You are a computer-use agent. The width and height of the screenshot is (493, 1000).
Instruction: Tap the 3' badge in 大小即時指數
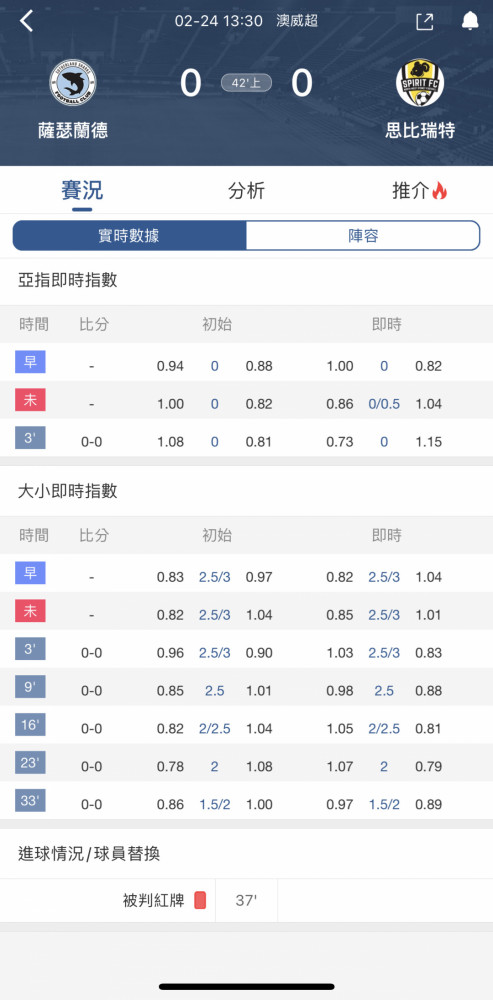click(x=30, y=649)
